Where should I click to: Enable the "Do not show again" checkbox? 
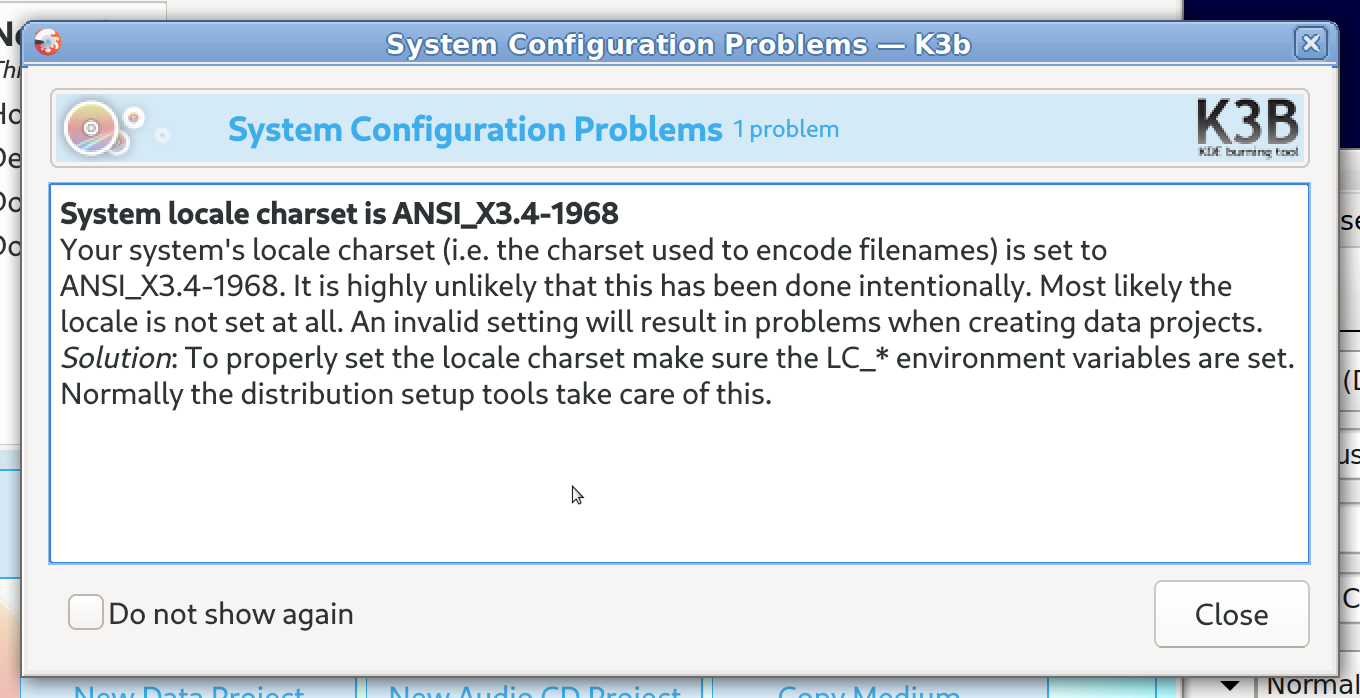[x=86, y=613]
